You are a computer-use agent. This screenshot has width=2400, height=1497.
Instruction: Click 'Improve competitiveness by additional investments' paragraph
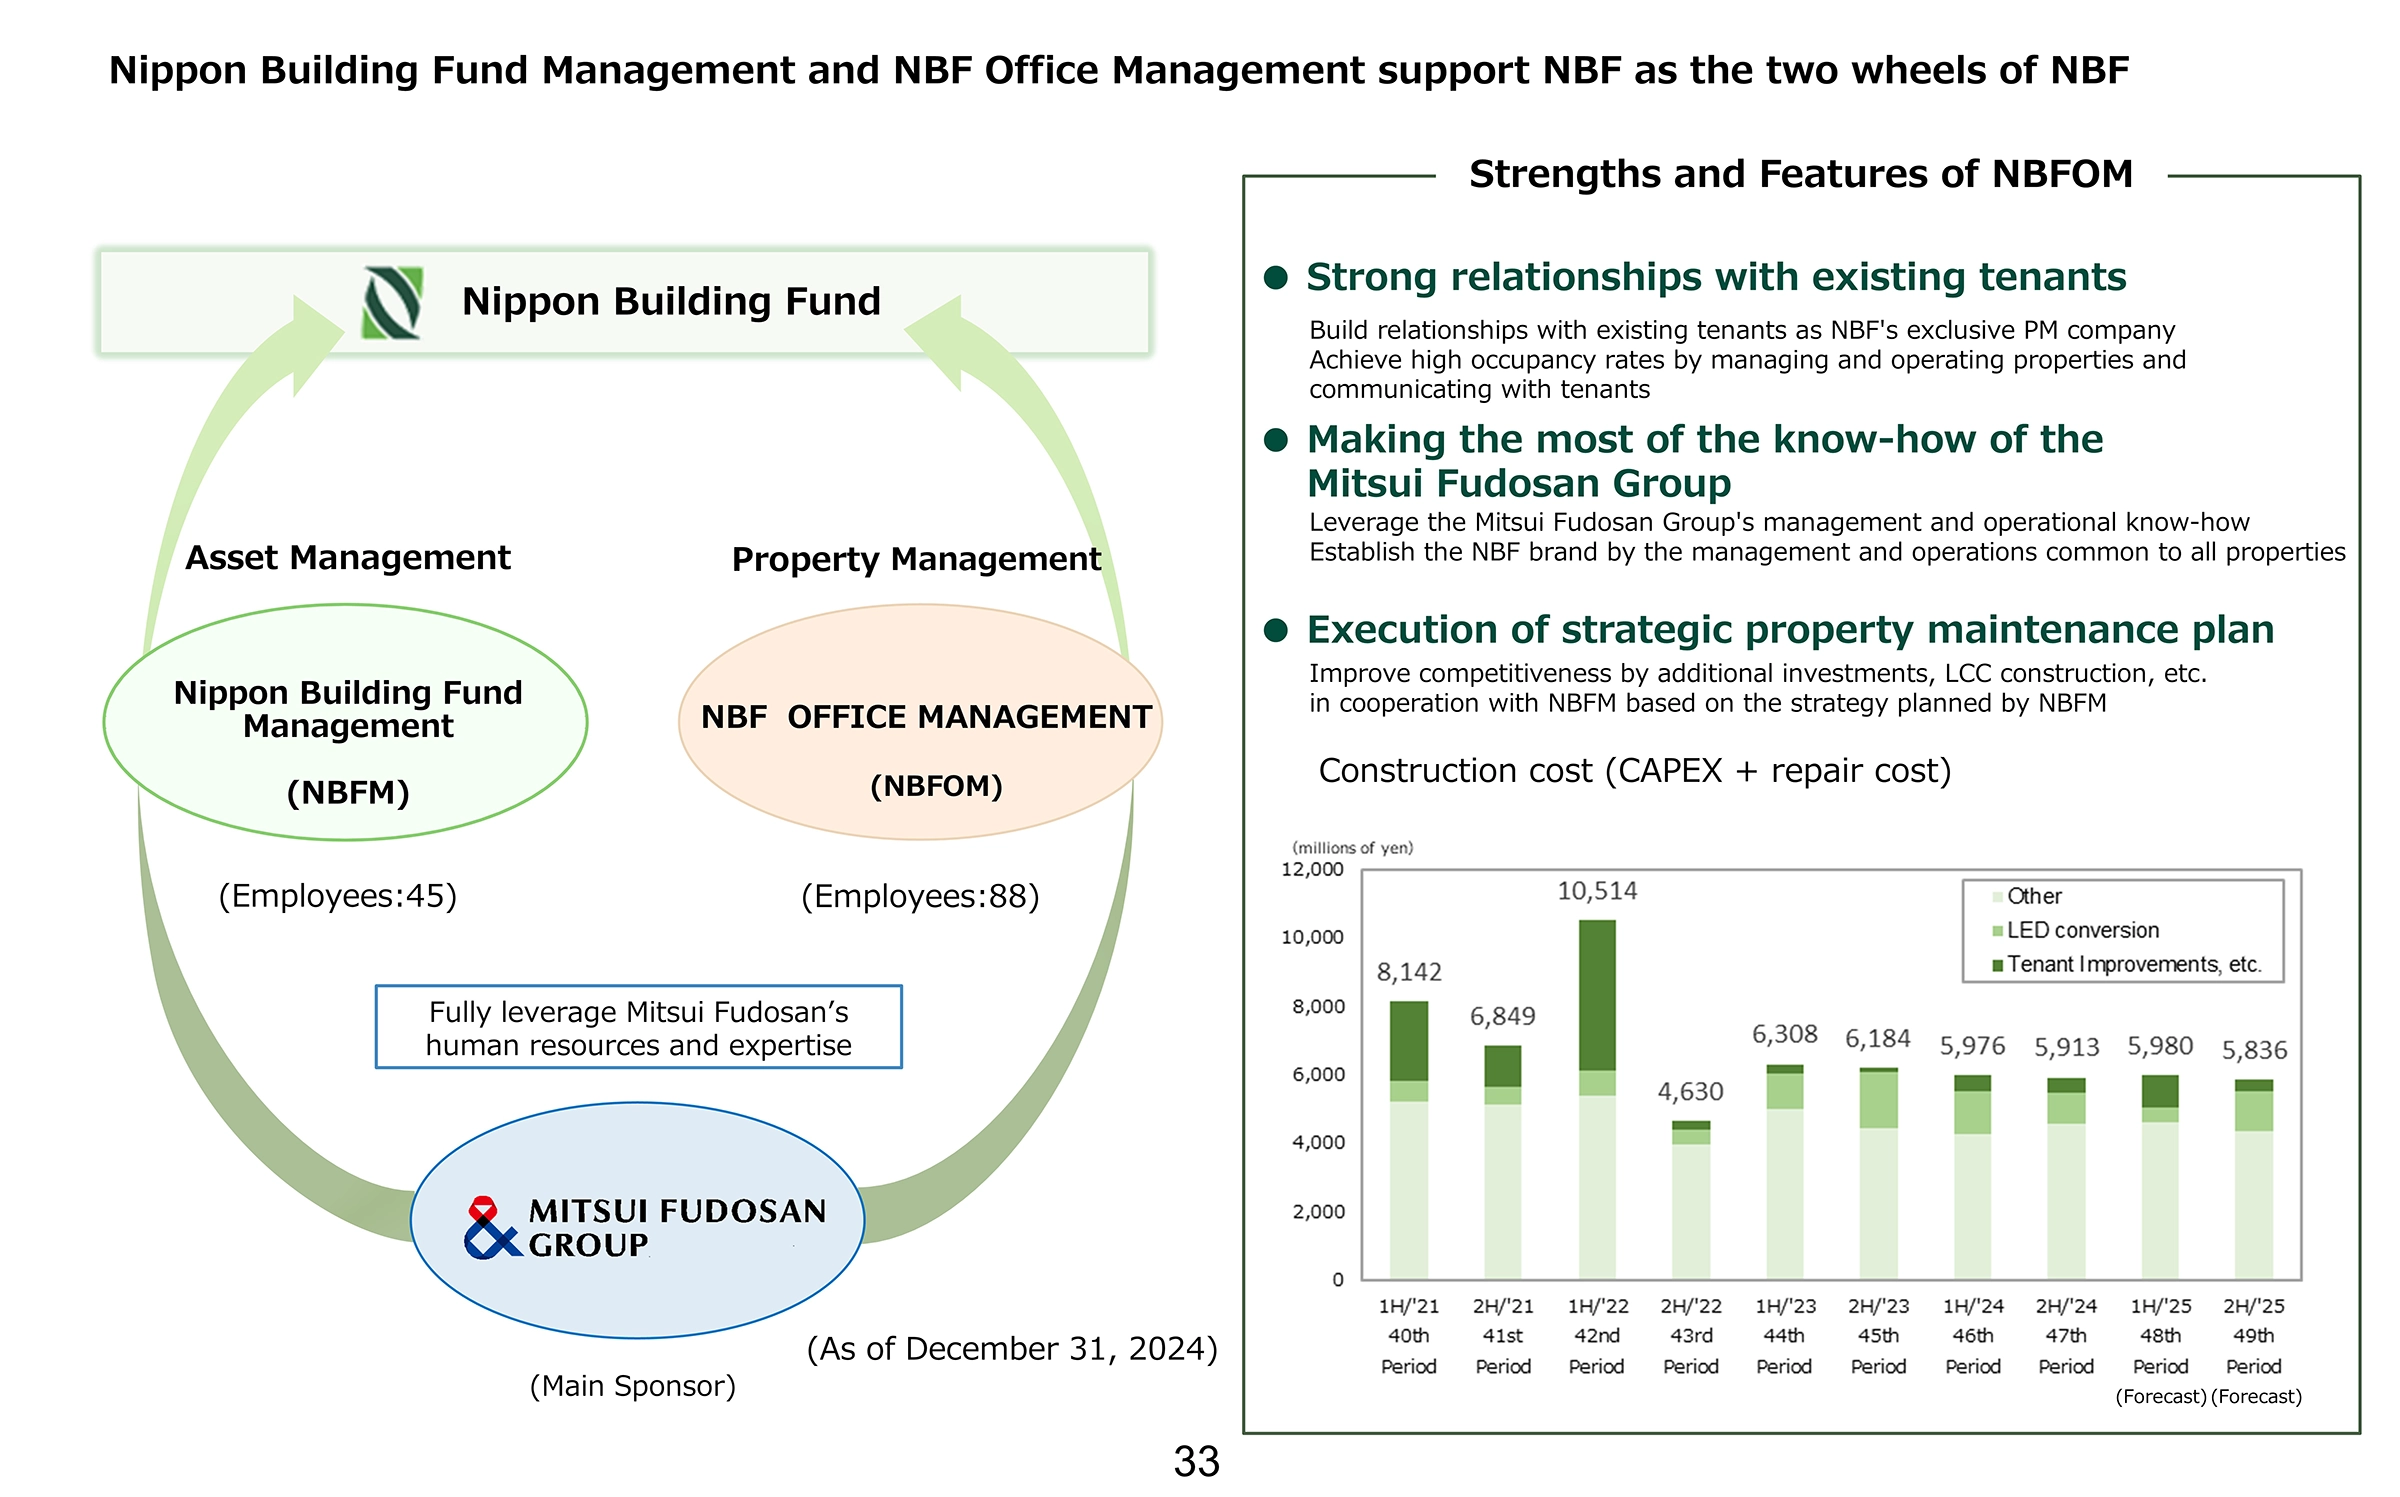(x=1758, y=688)
